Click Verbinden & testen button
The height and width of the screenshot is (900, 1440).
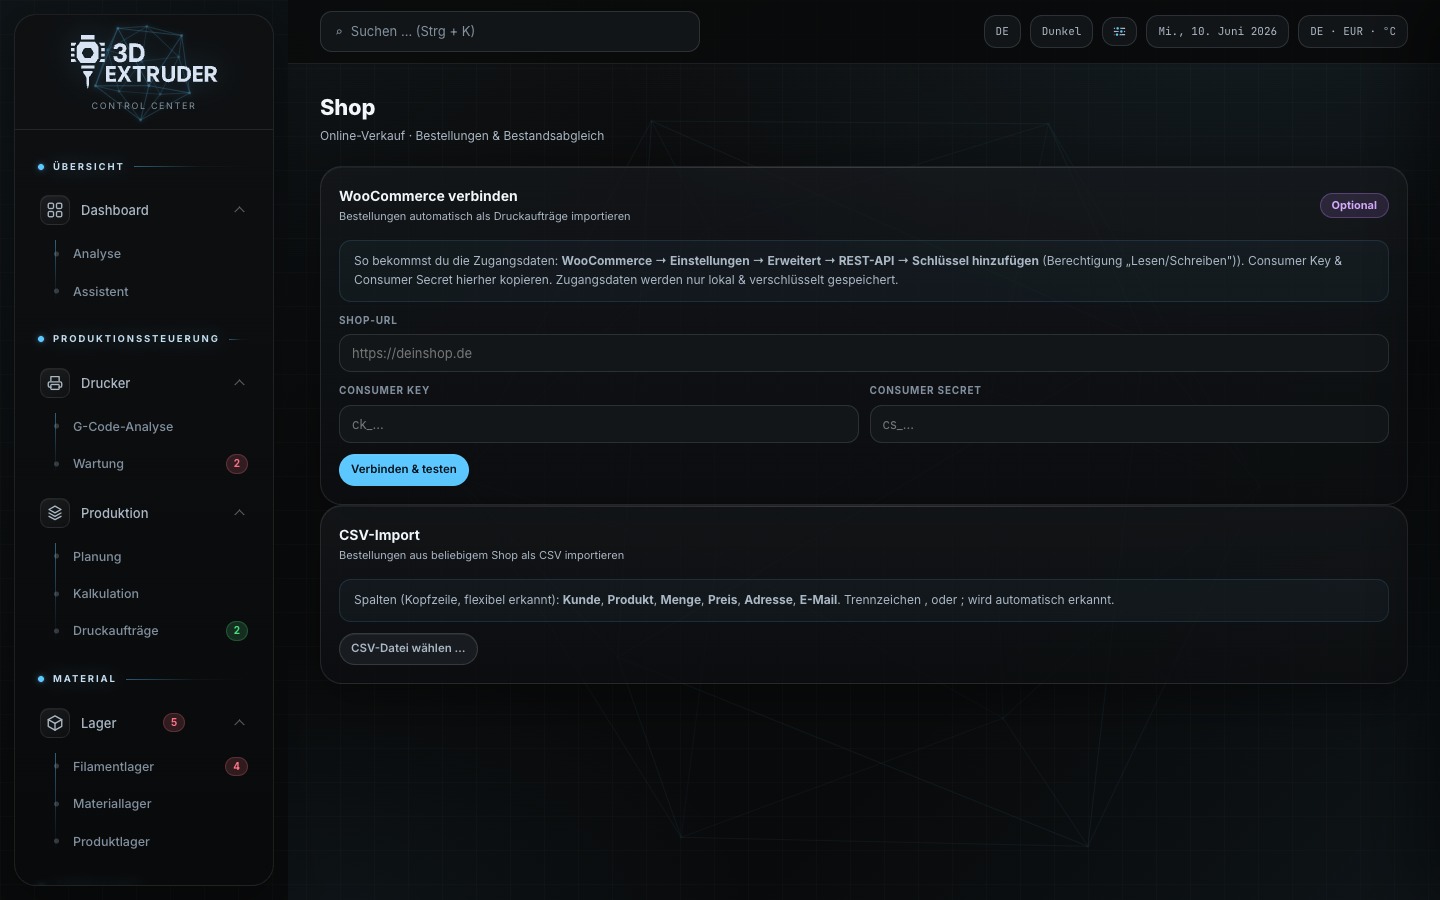tap(404, 470)
